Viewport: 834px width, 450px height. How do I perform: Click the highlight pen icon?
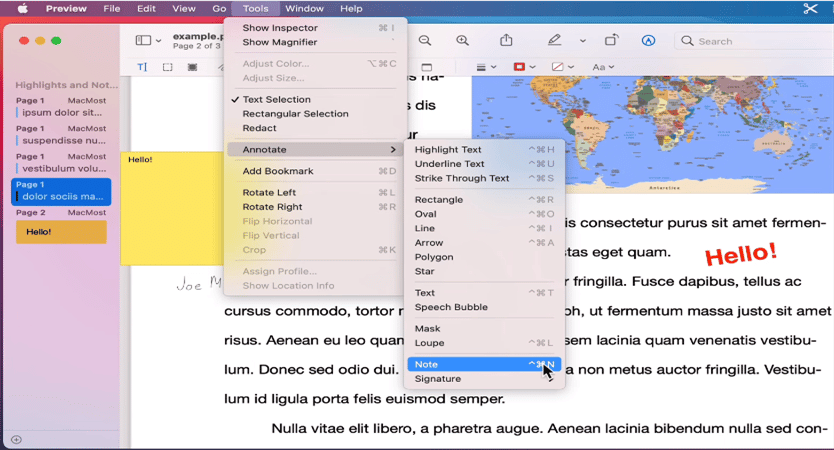pyautogui.click(x=554, y=40)
